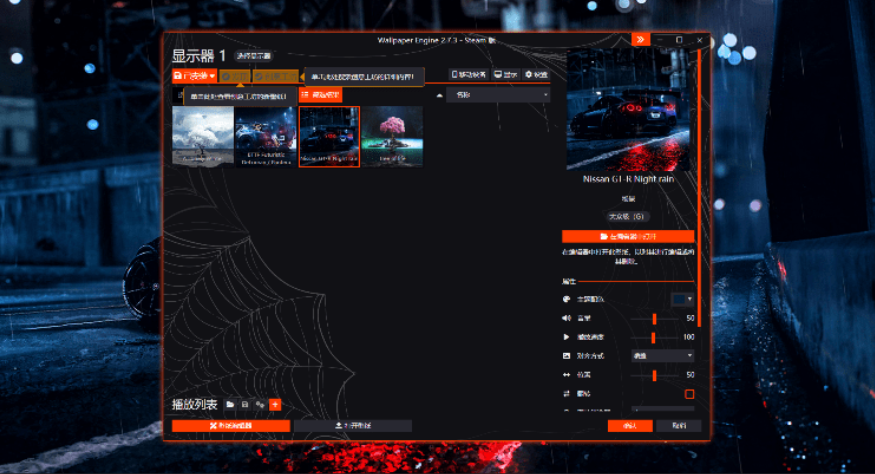Open the playlist configuration gears icon

[260, 405]
